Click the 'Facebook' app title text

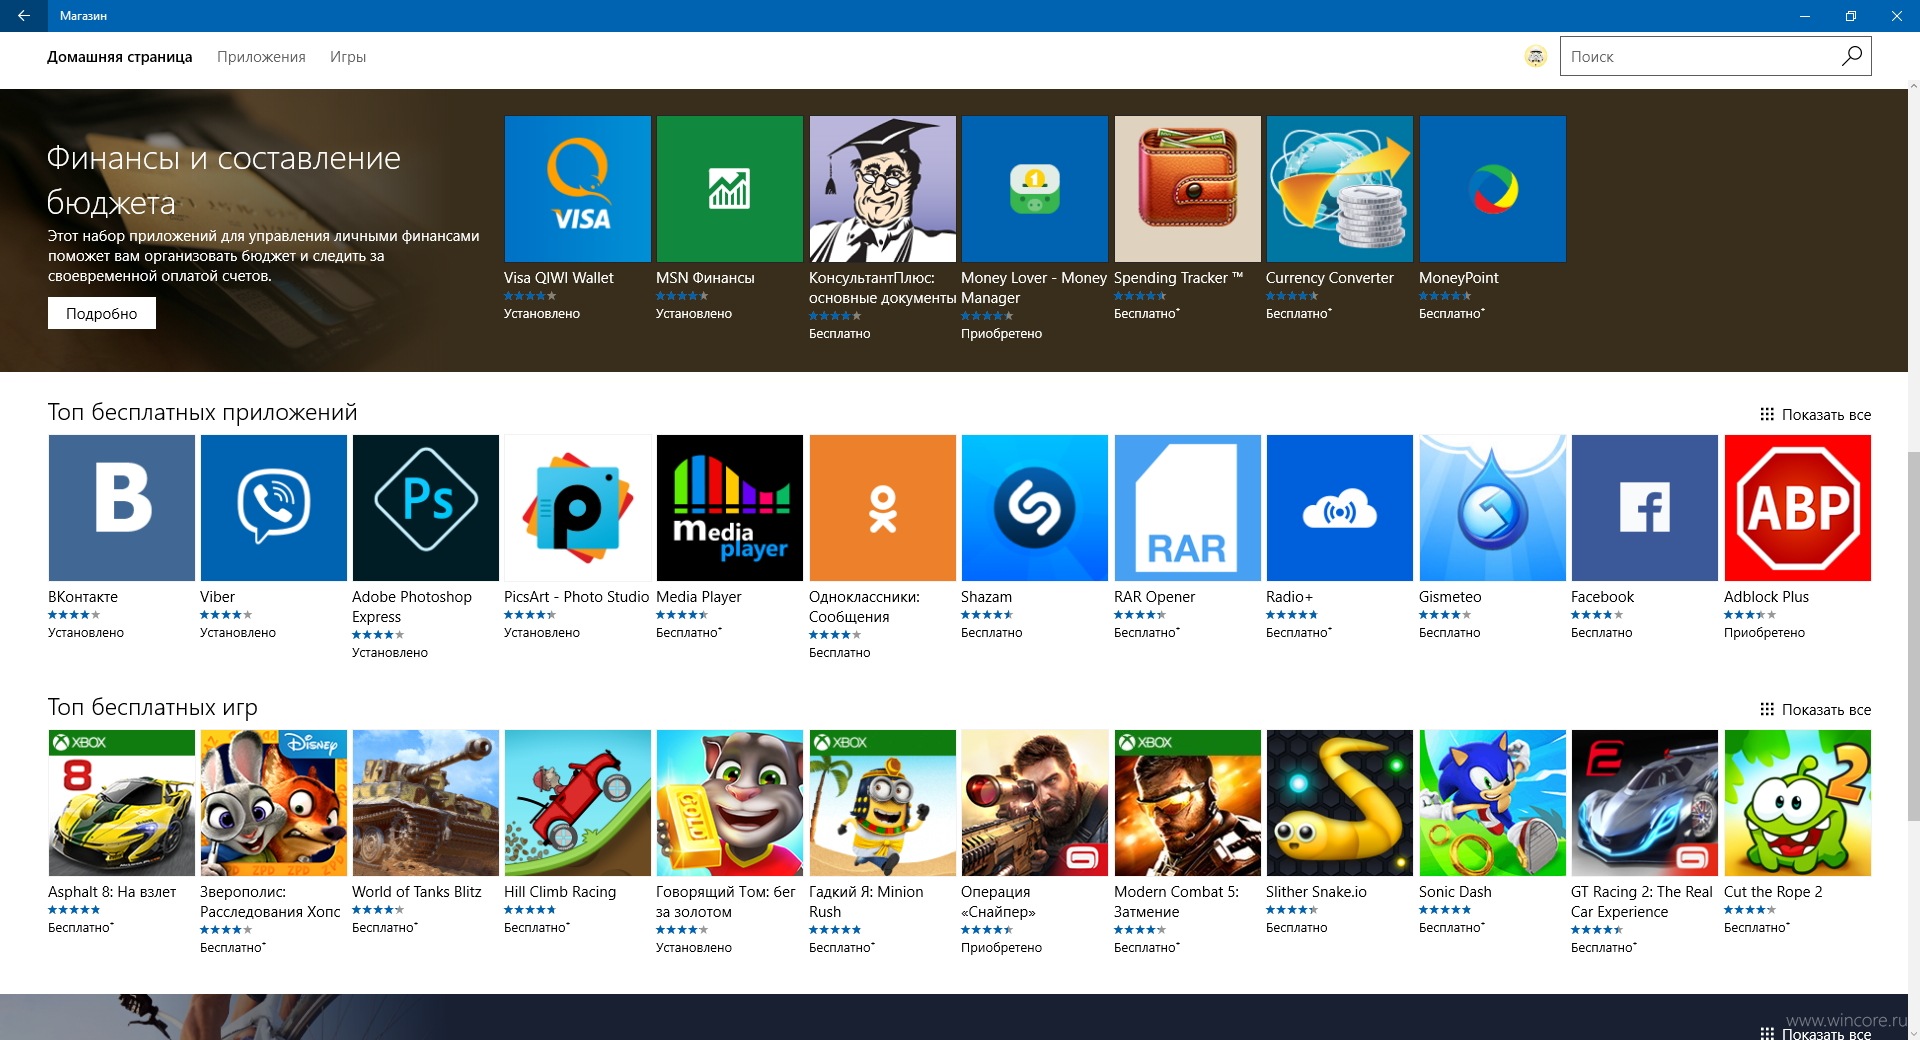(x=1602, y=597)
